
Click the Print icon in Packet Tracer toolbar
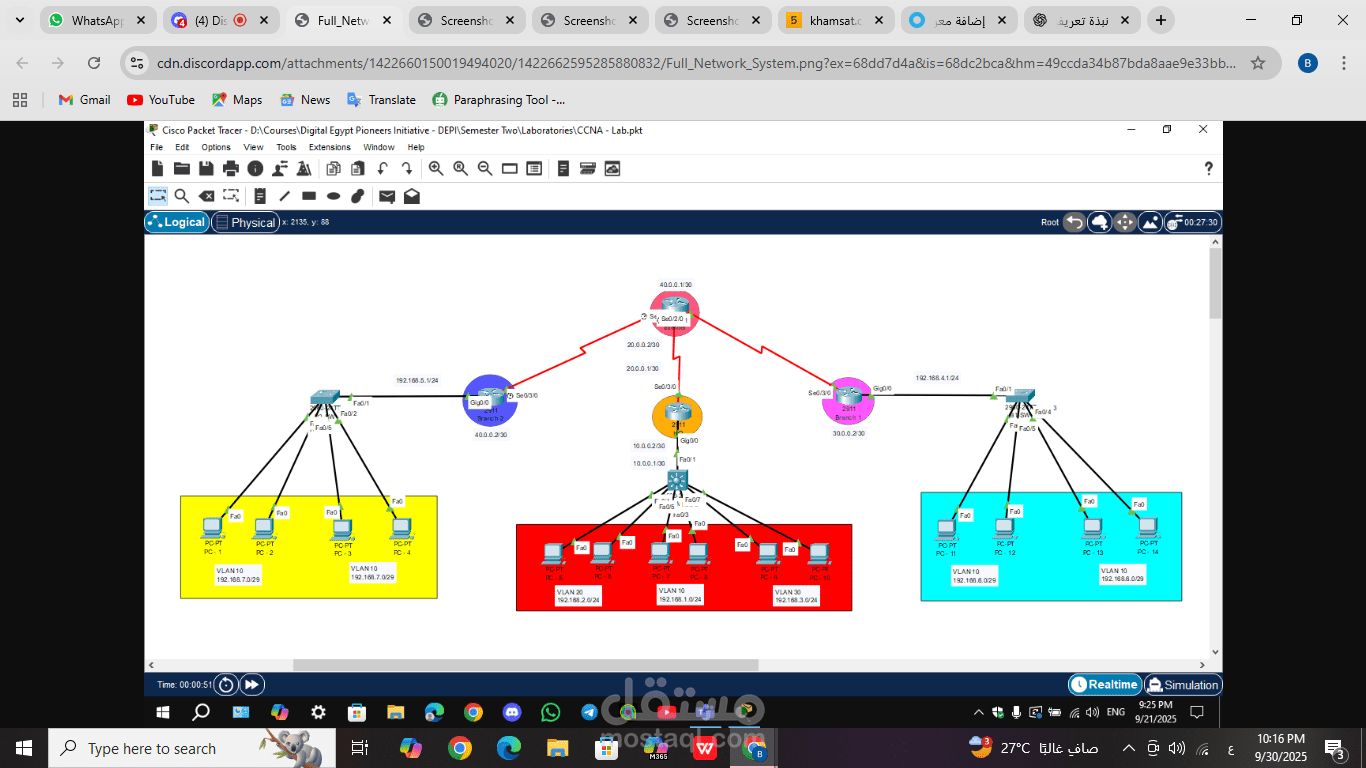(231, 169)
